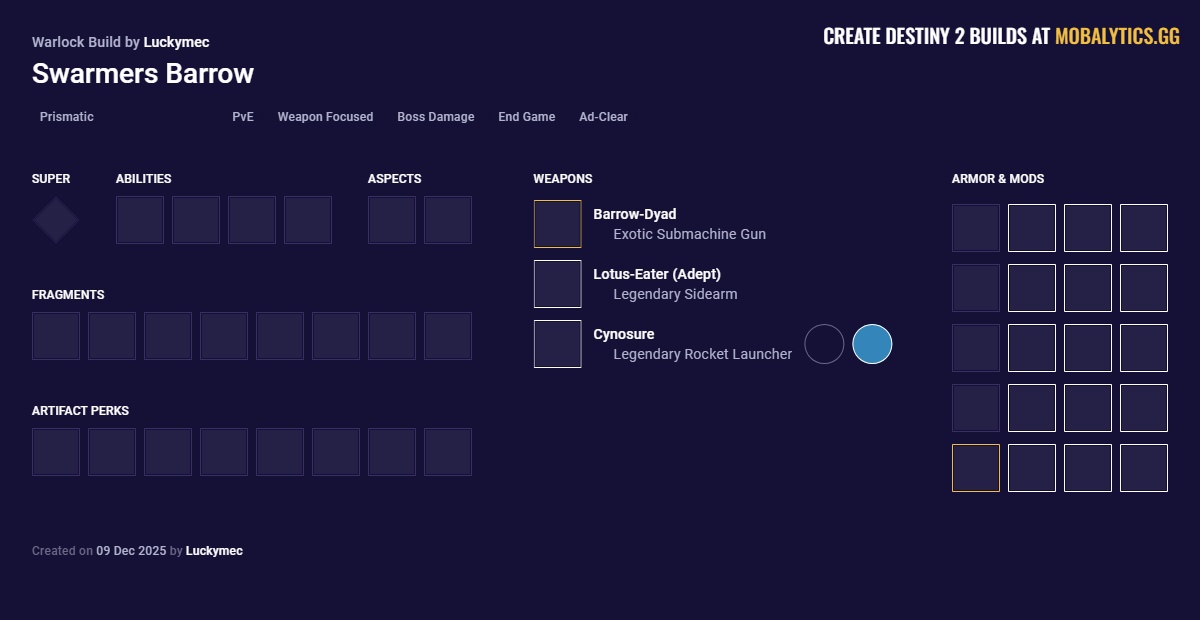Image resolution: width=1200 pixels, height=620 pixels.
Task: Open the Cynosure rocket launcher icon
Action: (557, 344)
